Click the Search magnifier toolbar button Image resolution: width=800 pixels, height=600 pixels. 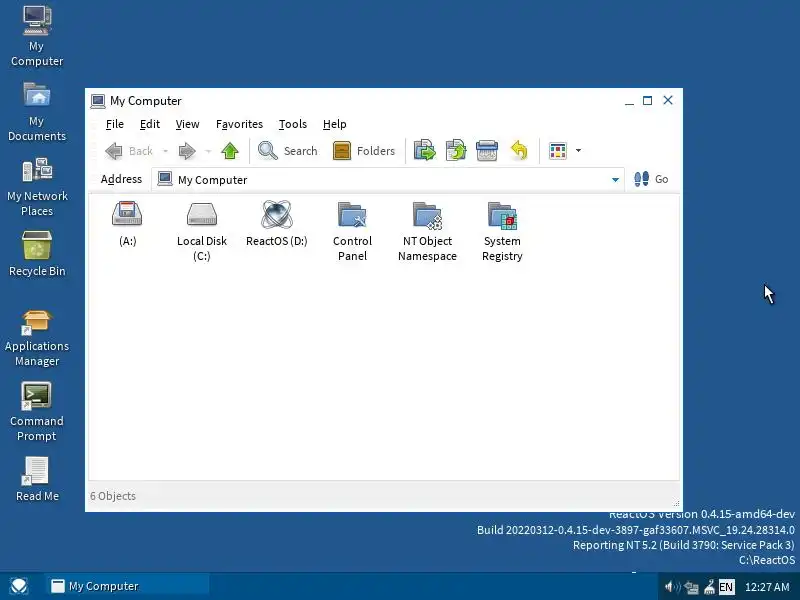288,151
